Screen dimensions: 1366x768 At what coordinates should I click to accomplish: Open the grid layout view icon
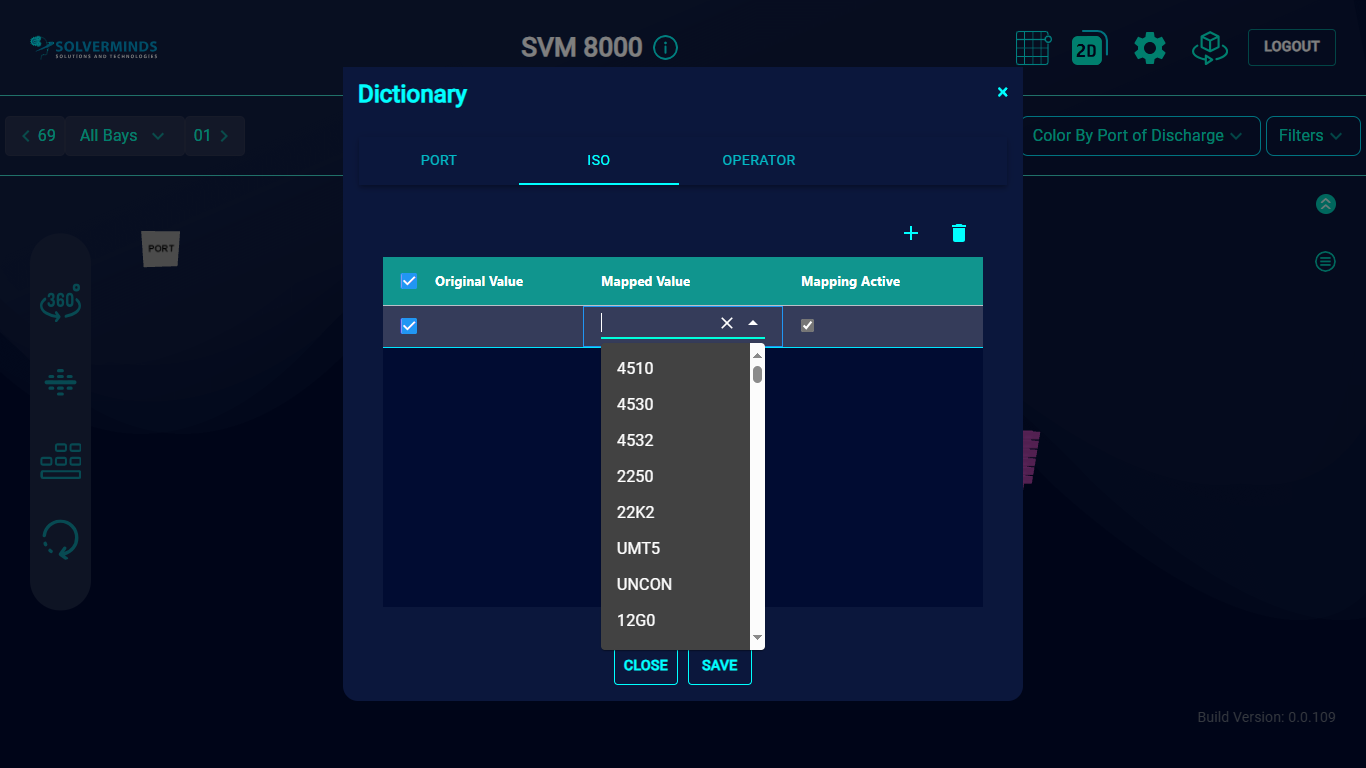point(1033,47)
